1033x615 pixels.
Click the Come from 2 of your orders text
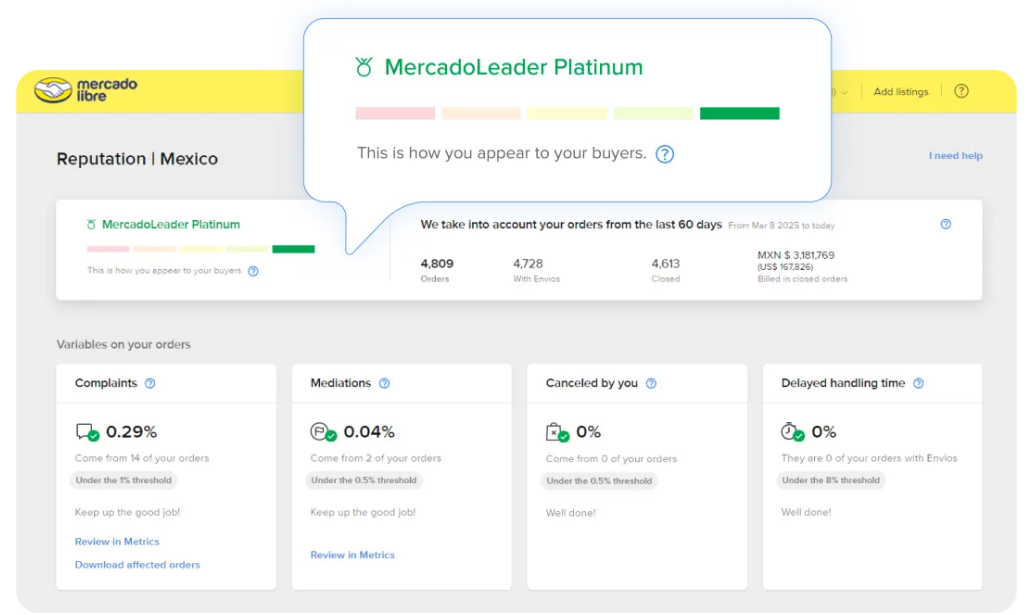pos(376,458)
